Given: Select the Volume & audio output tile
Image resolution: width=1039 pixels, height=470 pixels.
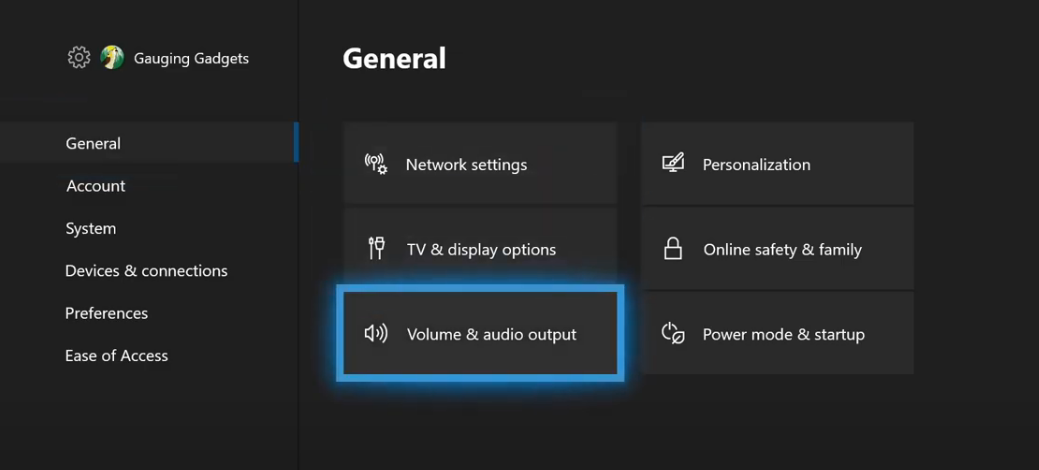Looking at the screenshot, I should tap(480, 334).
